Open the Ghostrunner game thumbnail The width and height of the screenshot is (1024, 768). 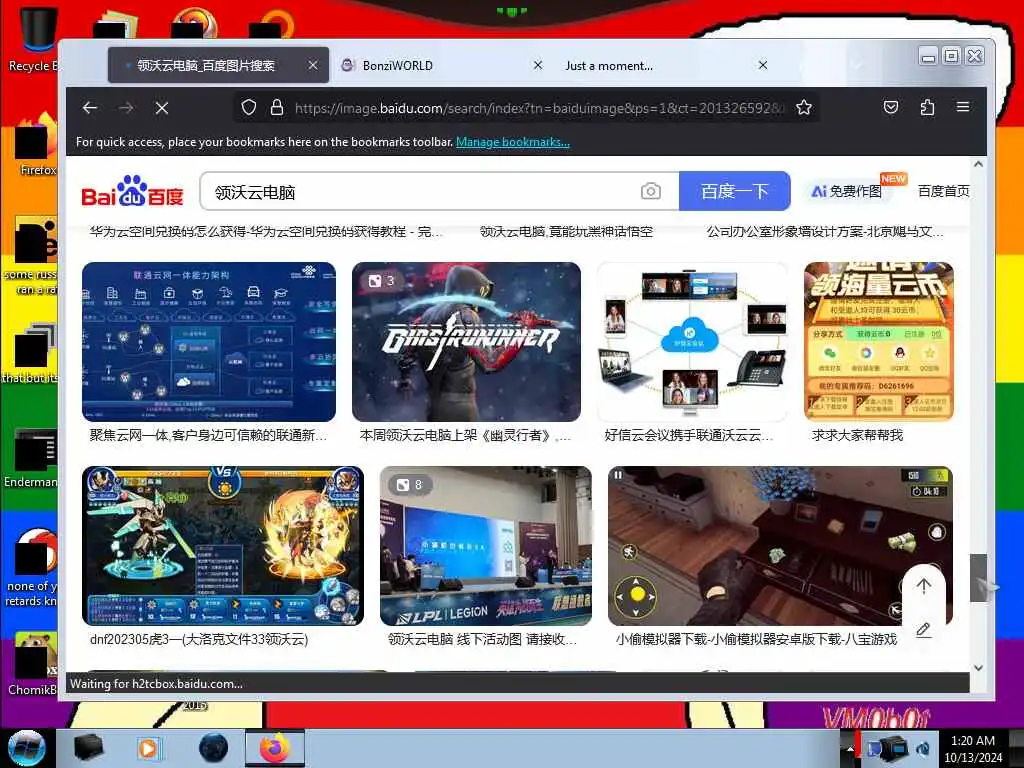466,342
